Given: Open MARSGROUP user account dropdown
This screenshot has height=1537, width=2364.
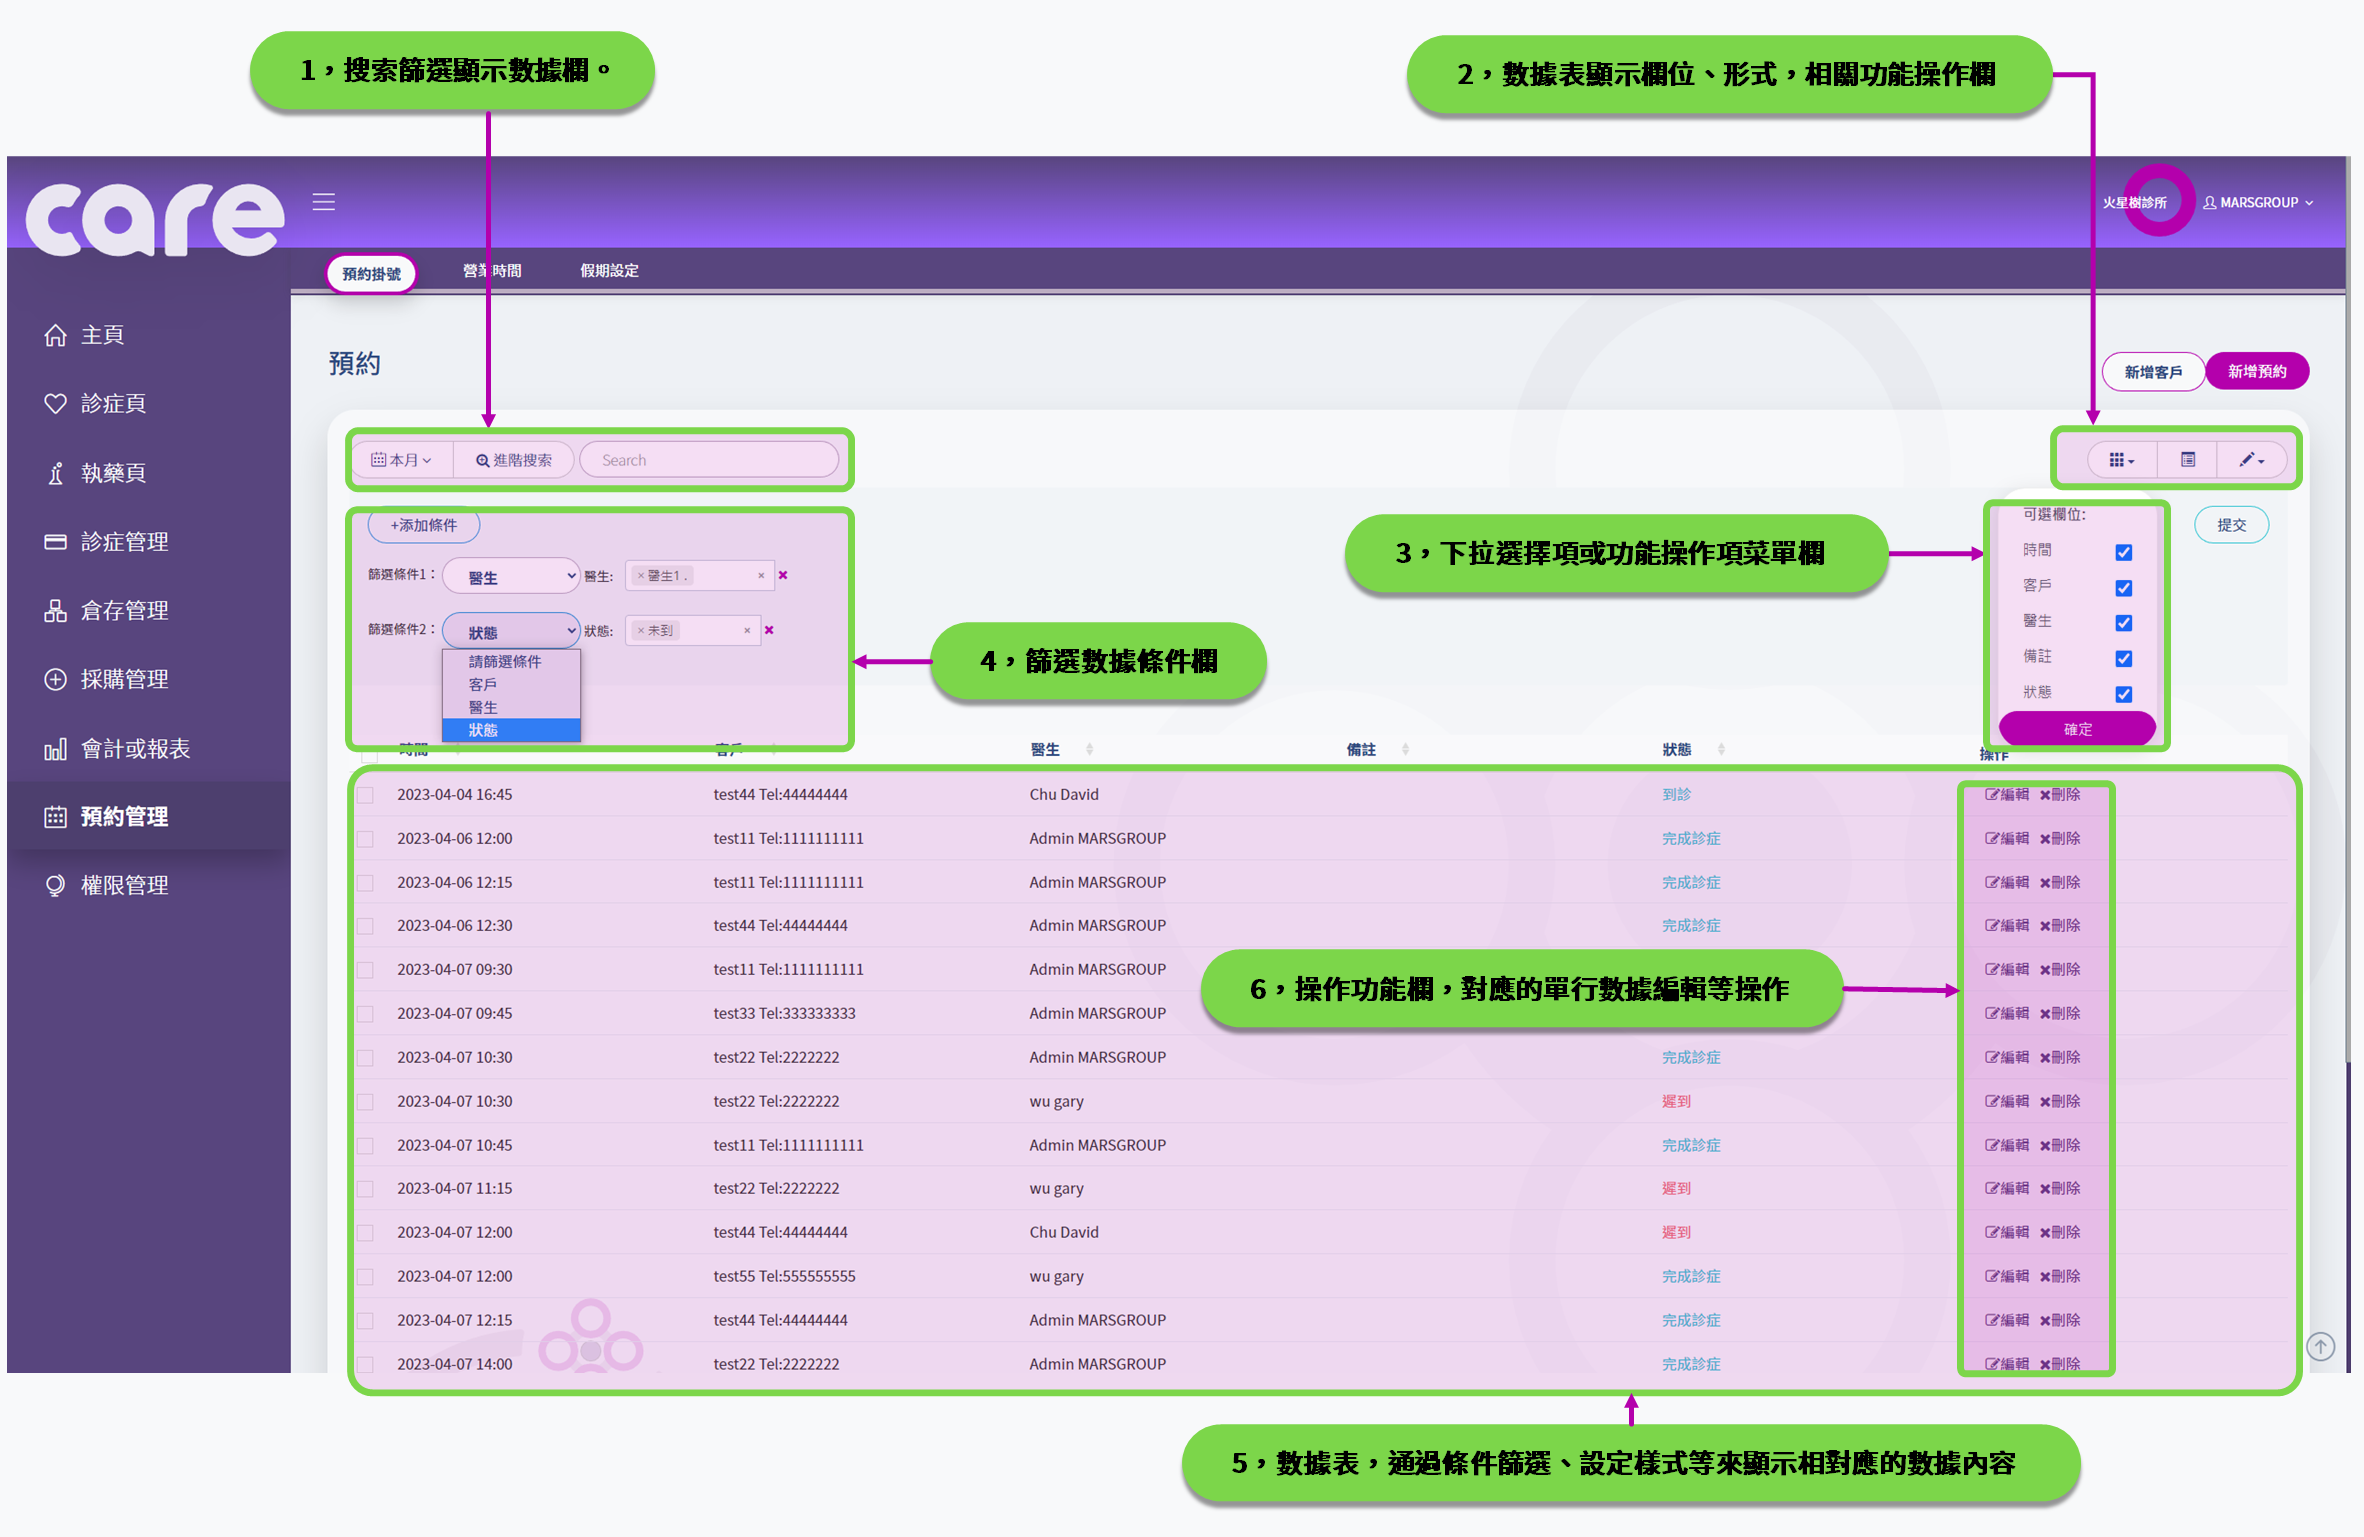Looking at the screenshot, I should [x=2258, y=203].
